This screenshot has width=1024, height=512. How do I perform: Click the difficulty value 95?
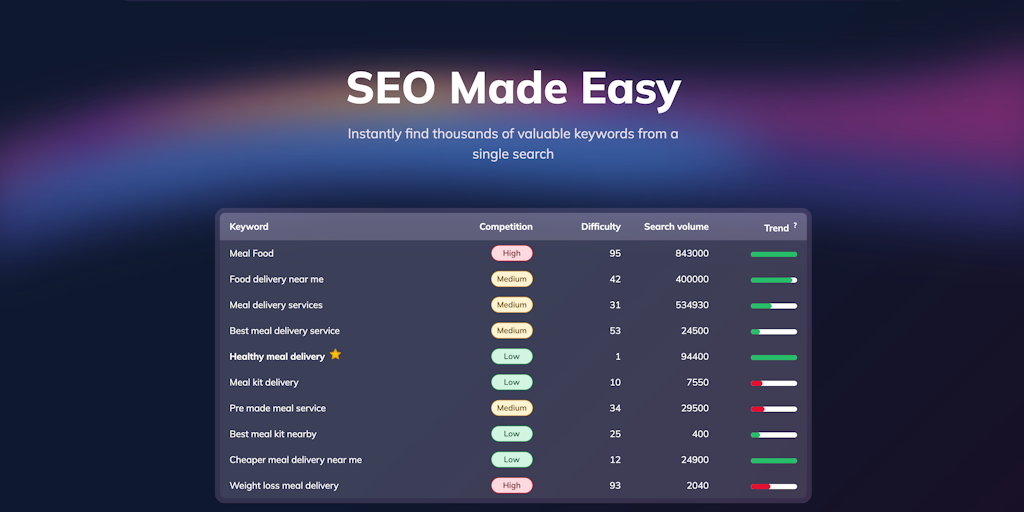click(x=615, y=253)
